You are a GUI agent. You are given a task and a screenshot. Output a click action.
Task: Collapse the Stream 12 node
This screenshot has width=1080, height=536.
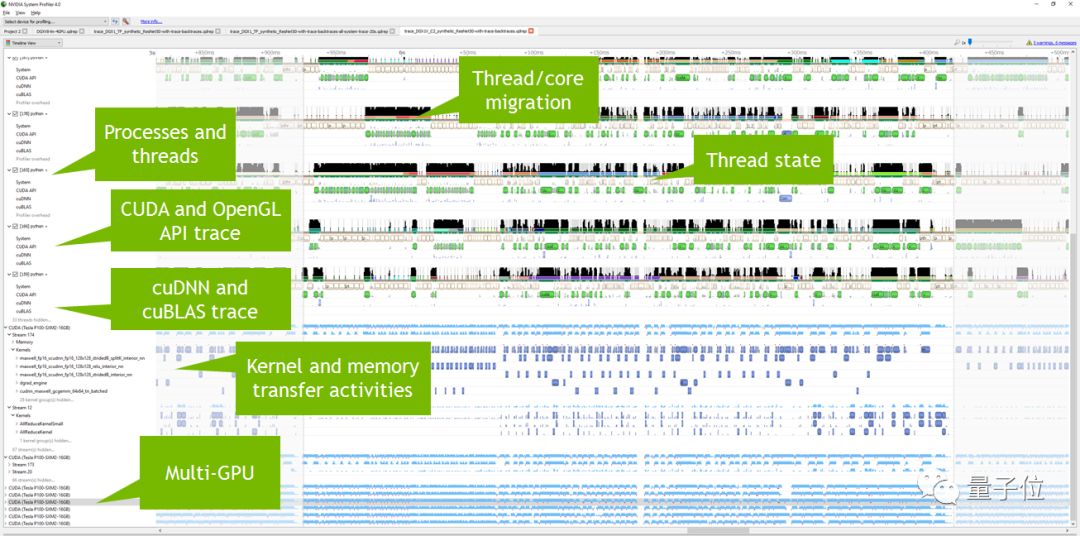pyautogui.click(x=9, y=407)
